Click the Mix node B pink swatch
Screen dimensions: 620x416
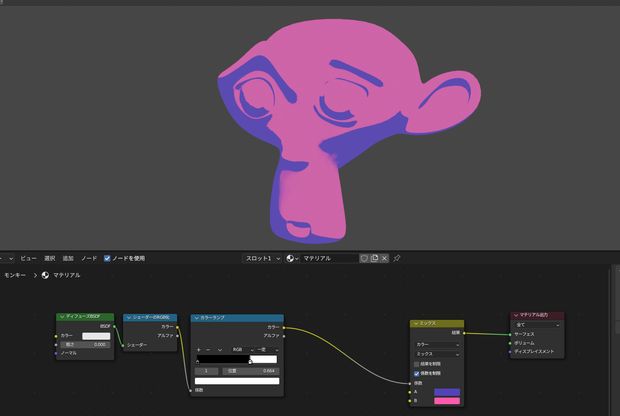click(x=447, y=401)
